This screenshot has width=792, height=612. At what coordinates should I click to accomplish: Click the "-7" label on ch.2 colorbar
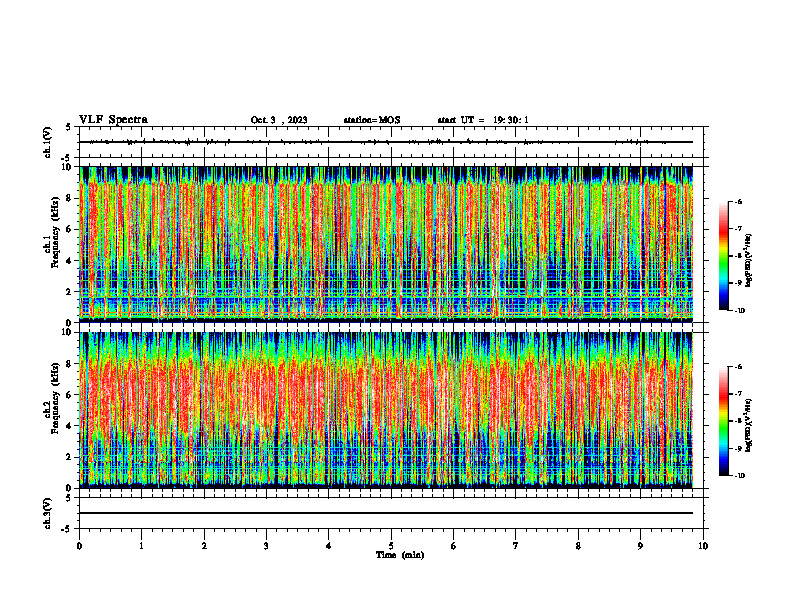tap(738, 394)
